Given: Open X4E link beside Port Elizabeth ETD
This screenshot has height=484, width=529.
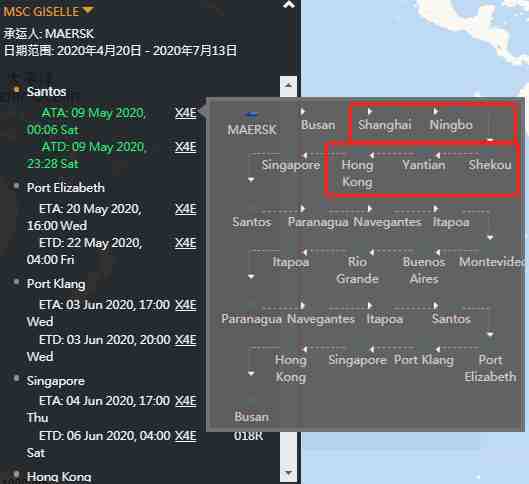Looking at the screenshot, I should [x=186, y=243].
